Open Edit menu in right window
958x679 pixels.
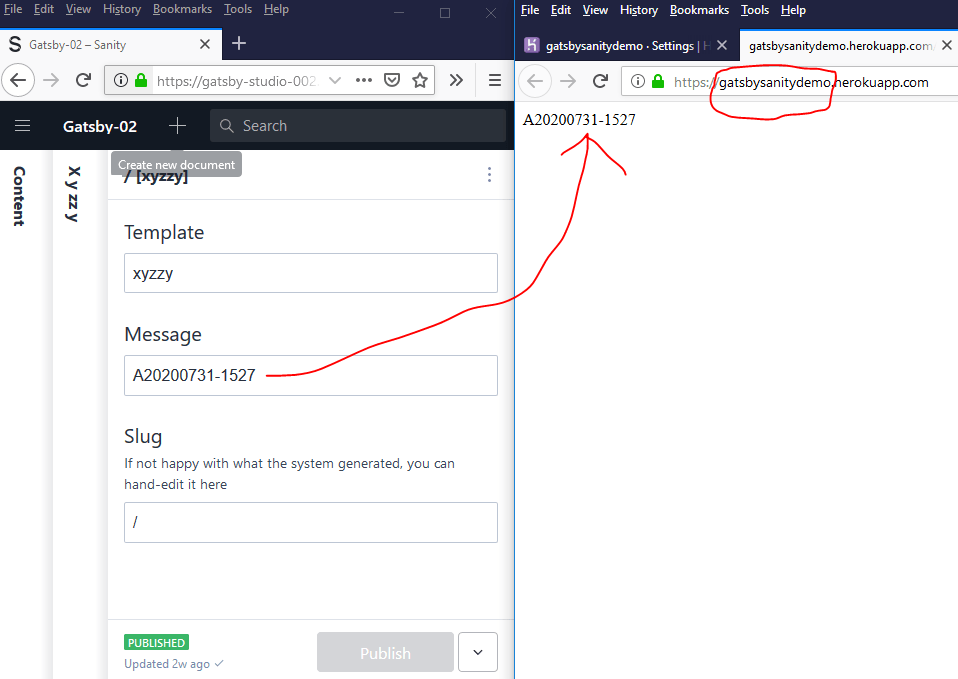pyautogui.click(x=560, y=10)
